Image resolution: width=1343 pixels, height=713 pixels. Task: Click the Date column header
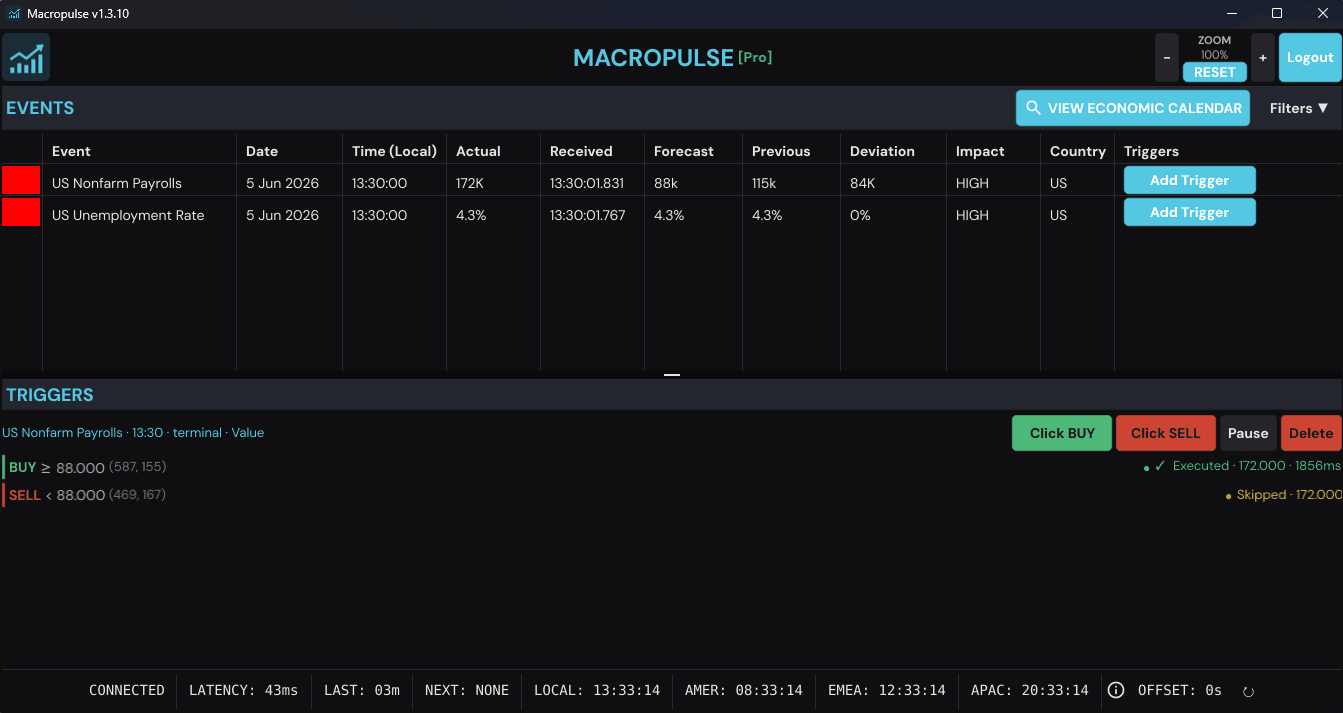point(262,151)
